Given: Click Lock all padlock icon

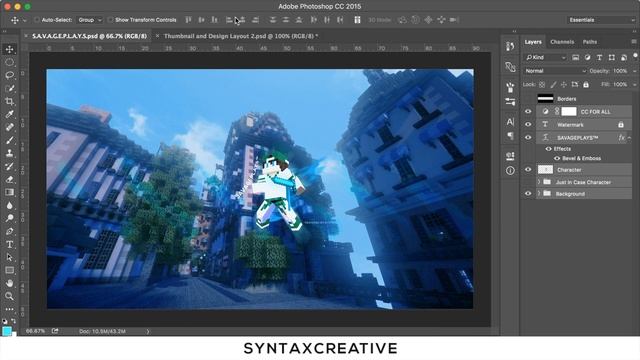Looking at the screenshot, I should click(586, 84).
